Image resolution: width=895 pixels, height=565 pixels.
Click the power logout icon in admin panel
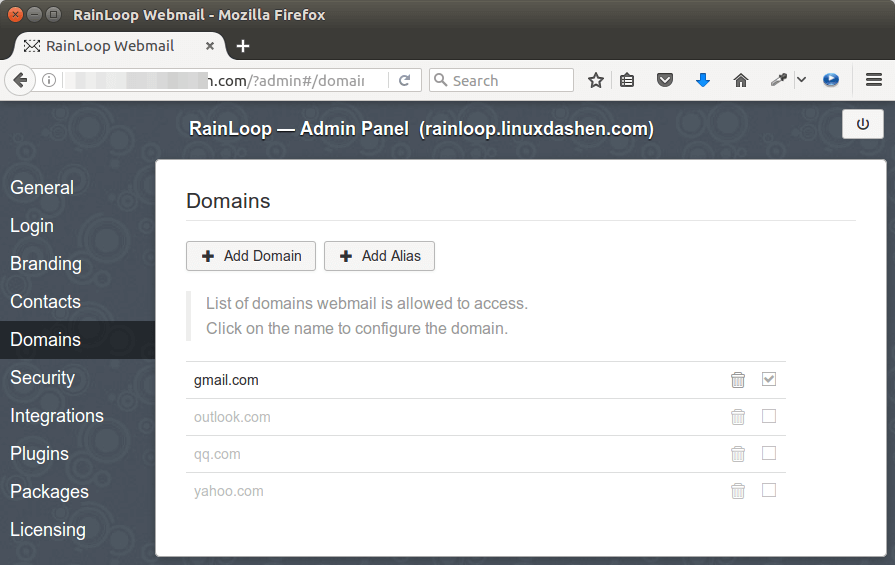click(x=862, y=125)
